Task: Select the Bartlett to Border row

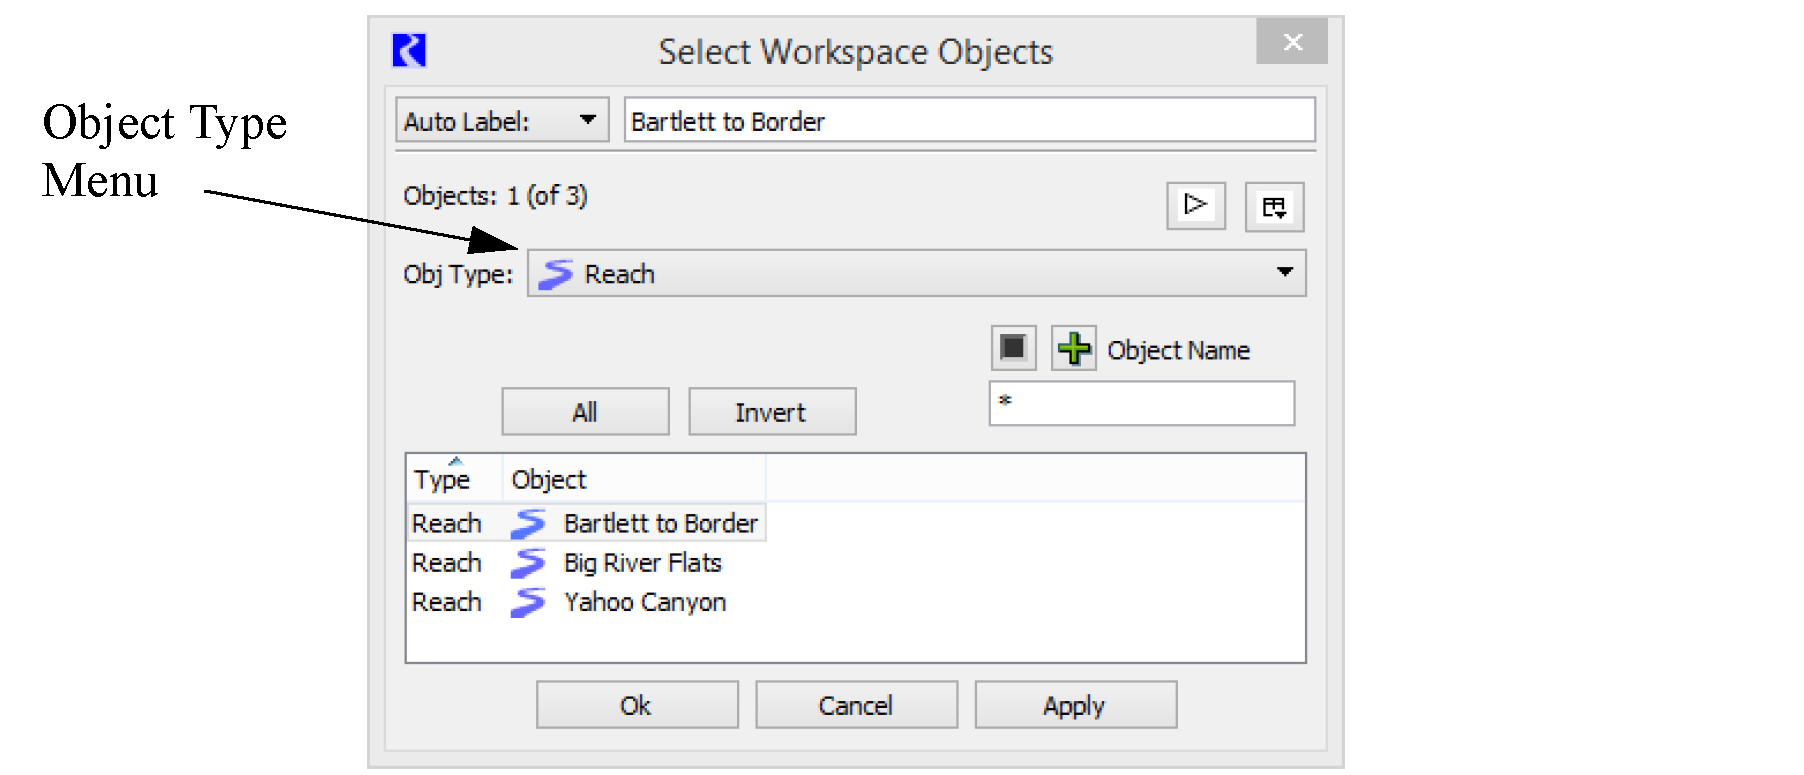Action: [660, 523]
